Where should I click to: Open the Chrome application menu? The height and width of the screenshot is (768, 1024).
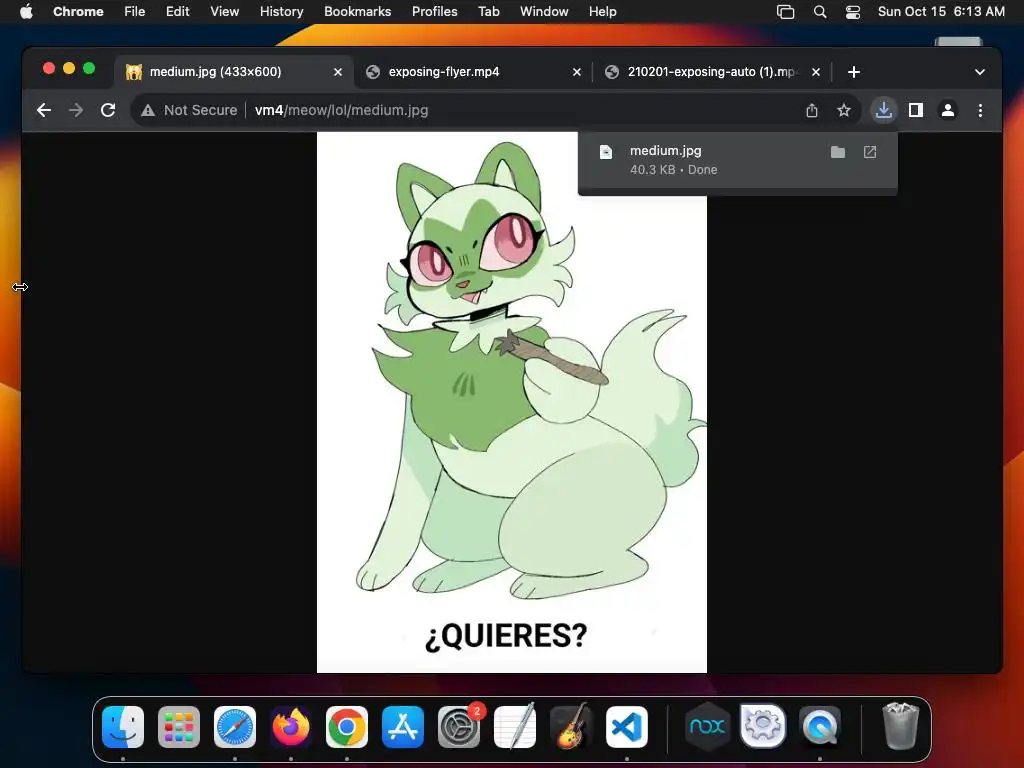tap(78, 12)
